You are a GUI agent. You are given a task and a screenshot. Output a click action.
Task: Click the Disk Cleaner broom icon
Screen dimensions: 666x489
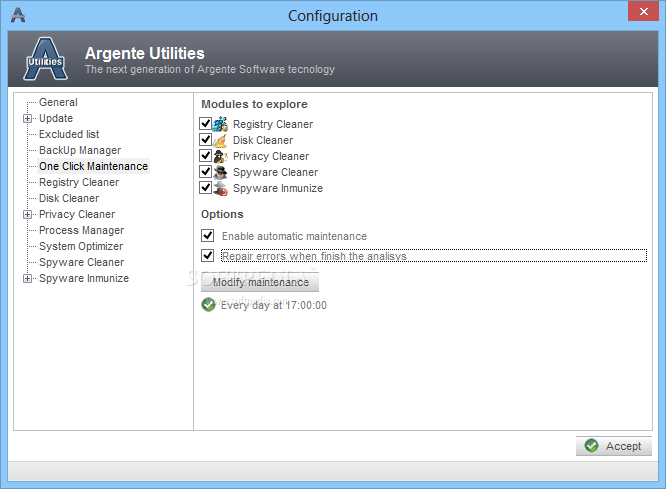point(220,140)
